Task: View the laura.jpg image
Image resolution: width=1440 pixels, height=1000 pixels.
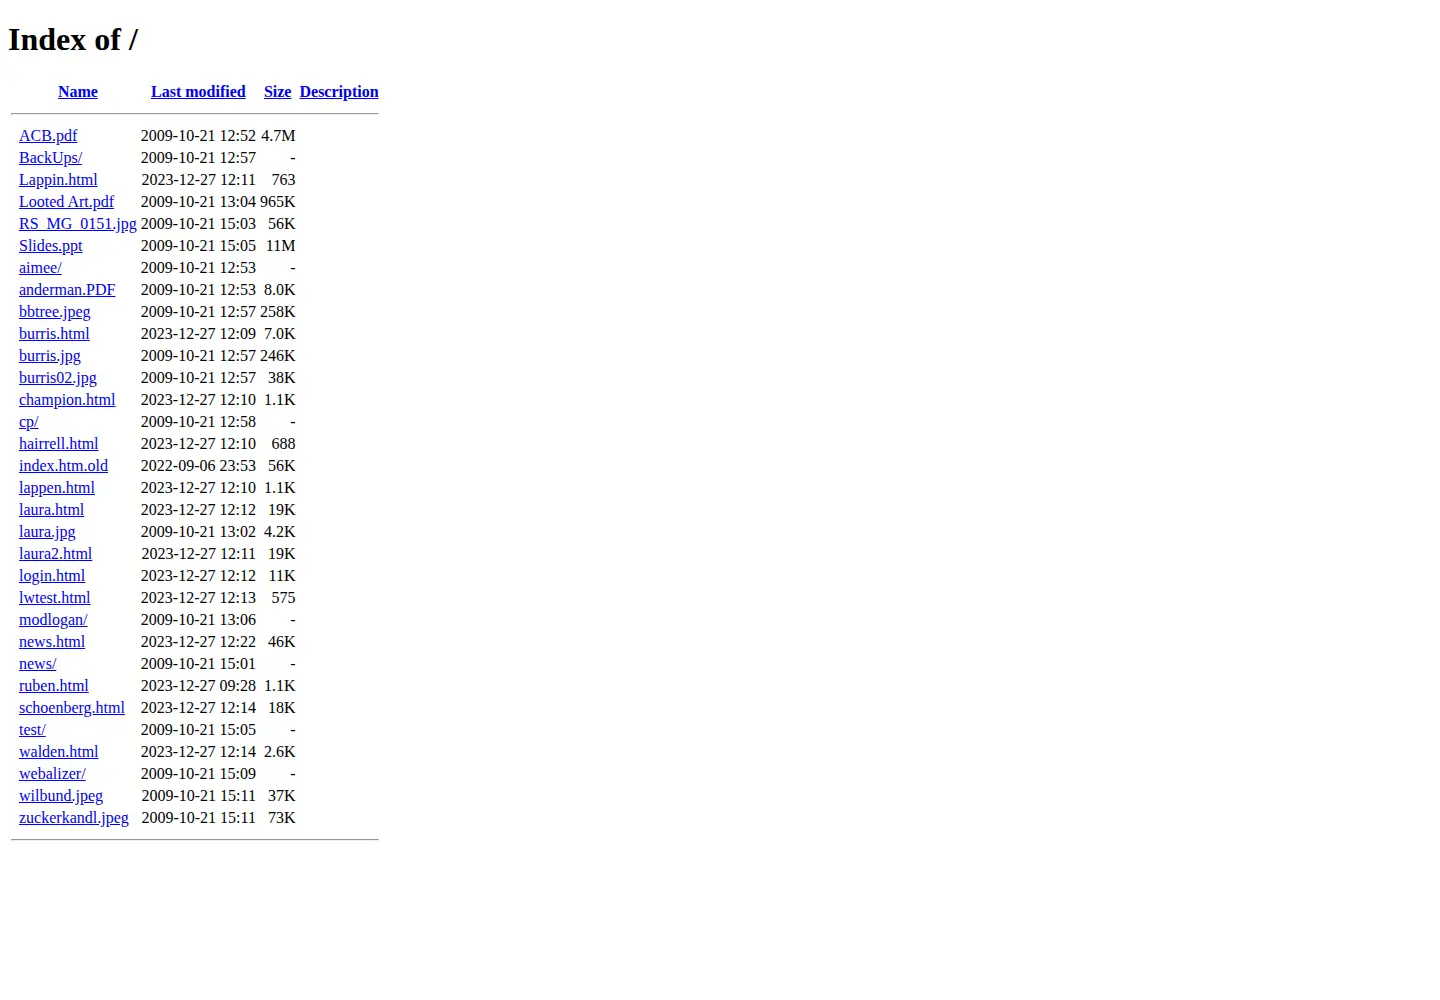Action: coord(47,532)
